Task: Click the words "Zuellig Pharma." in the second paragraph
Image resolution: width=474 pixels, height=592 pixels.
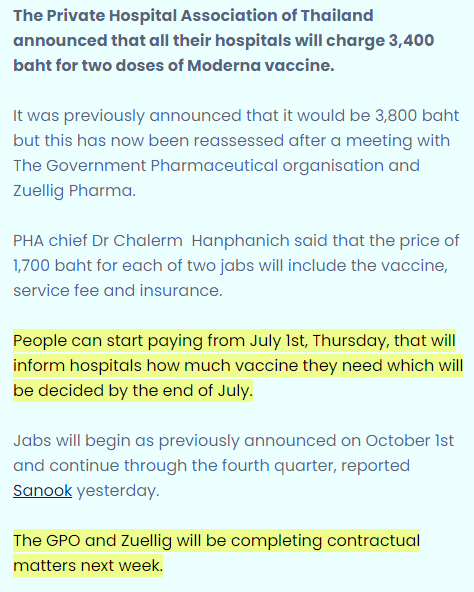Action: (x=74, y=191)
